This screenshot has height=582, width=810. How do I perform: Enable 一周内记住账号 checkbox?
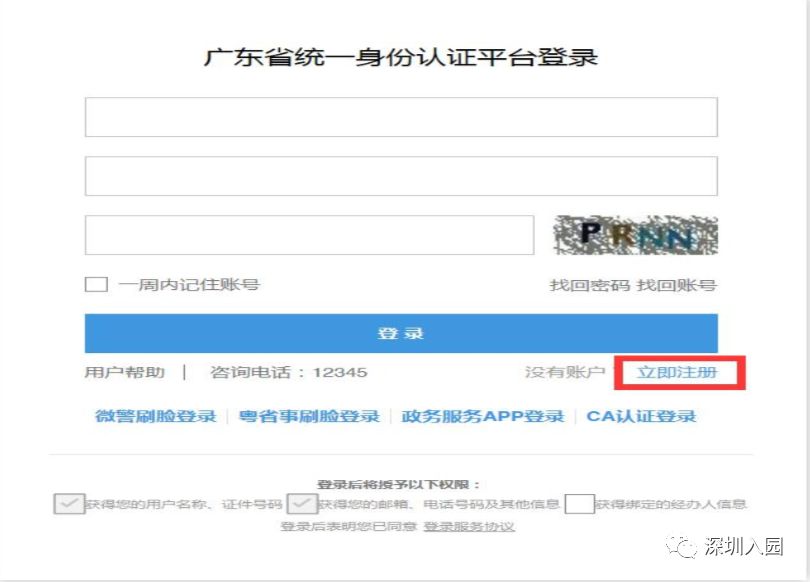pyautogui.click(x=95, y=284)
